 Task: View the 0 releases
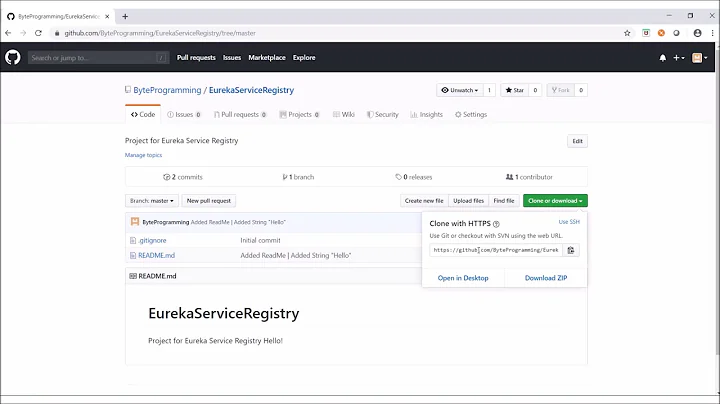pos(414,177)
